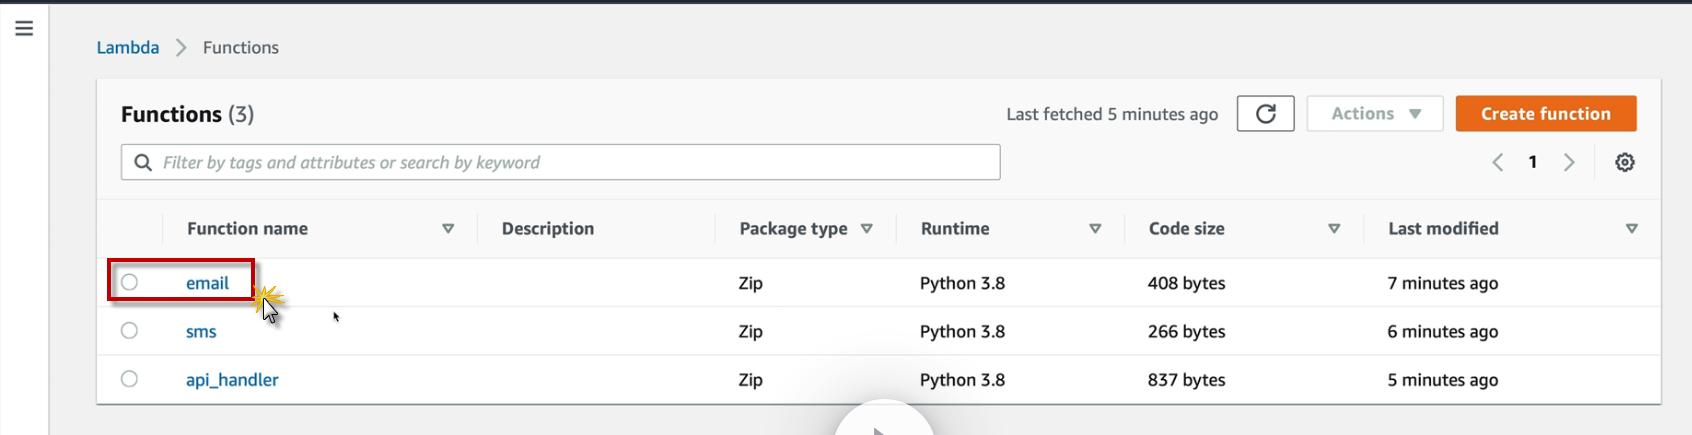The width and height of the screenshot is (1692, 435).
Task: Select the sms function radio button
Action: pos(129,330)
